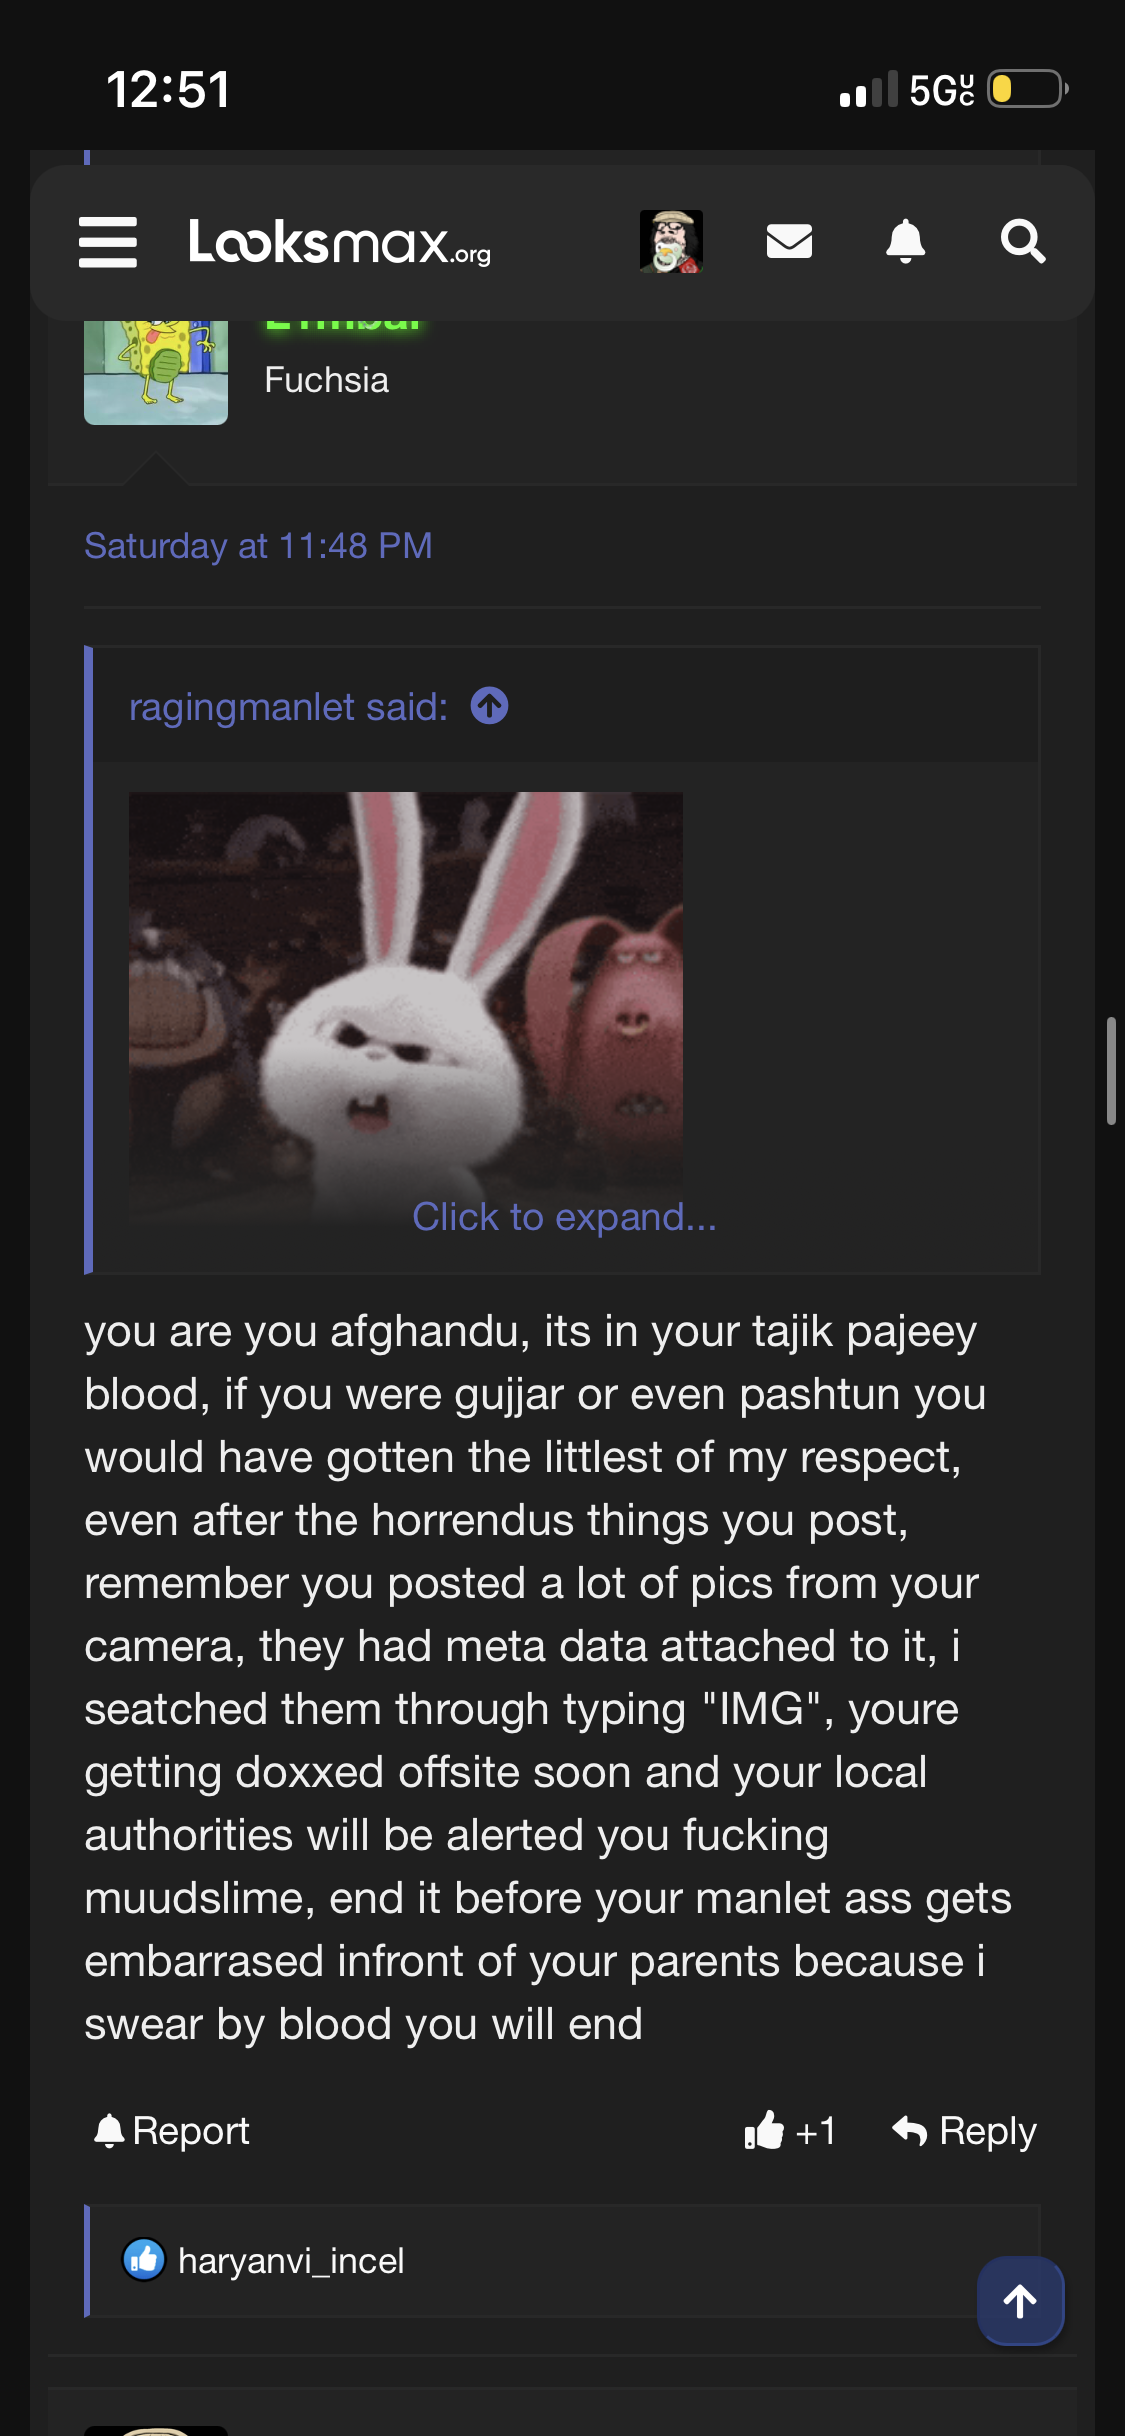Viewport: 1125px width, 2436px height.
Task: Open the haryanvi_incel profile from the reactions
Action: coord(291,2260)
